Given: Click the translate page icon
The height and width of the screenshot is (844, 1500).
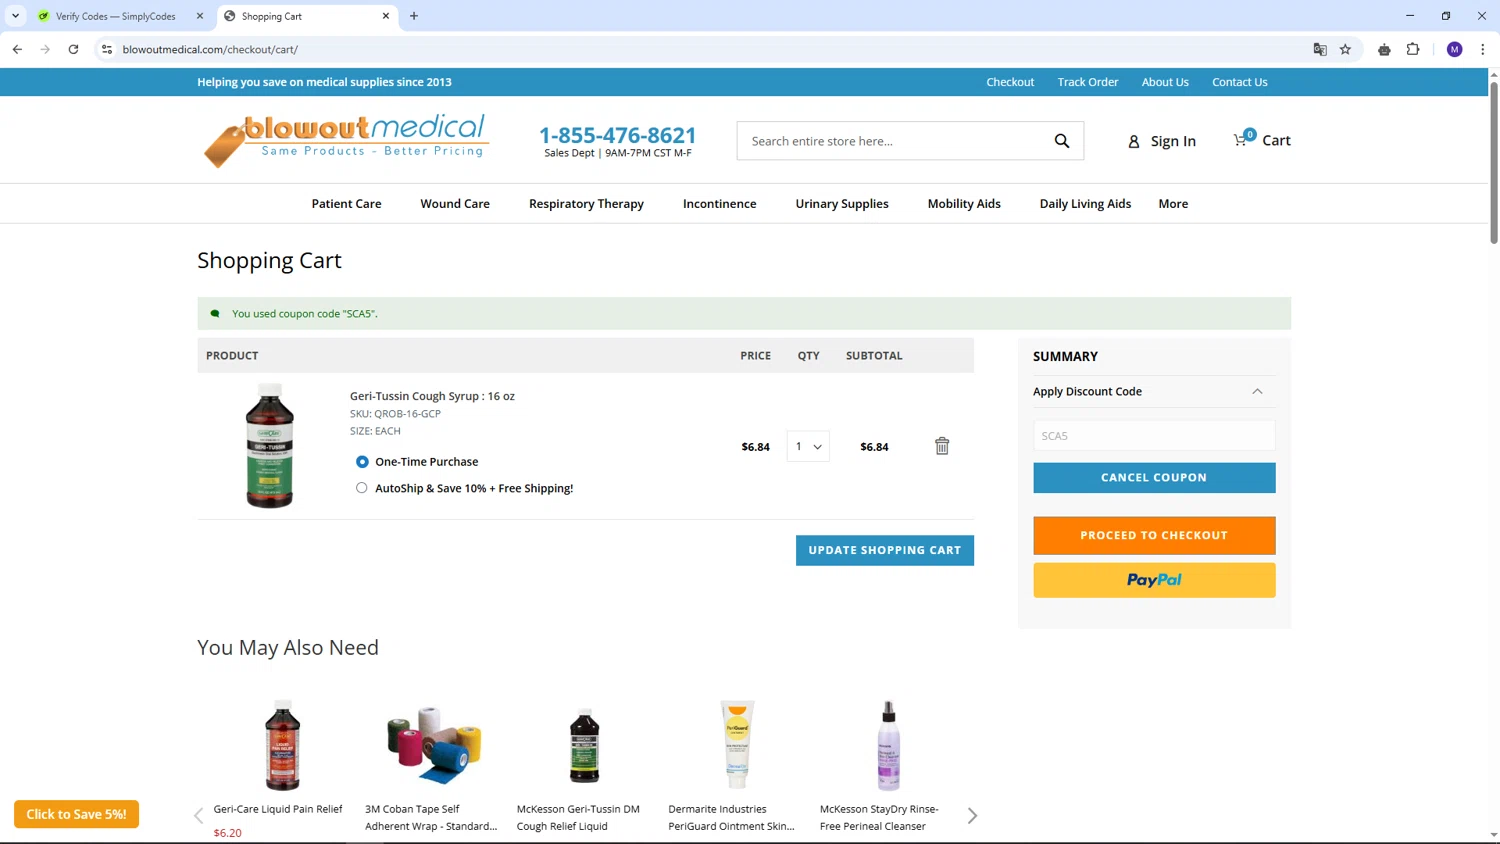Looking at the screenshot, I should point(1320,49).
